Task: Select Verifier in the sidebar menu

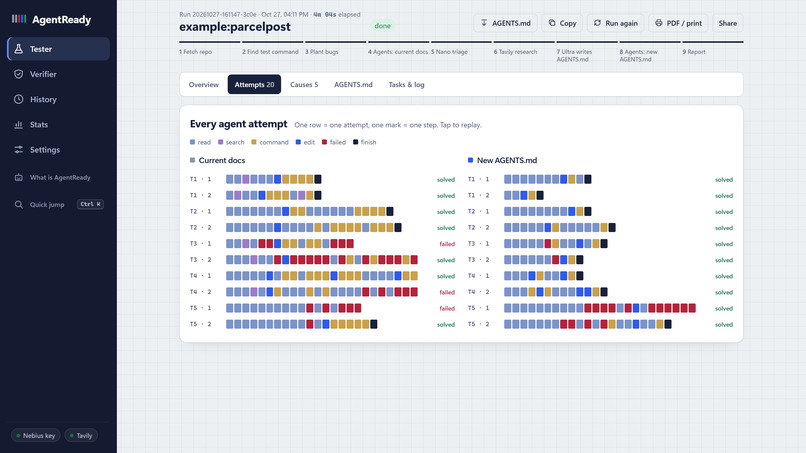Action: [x=59, y=74]
